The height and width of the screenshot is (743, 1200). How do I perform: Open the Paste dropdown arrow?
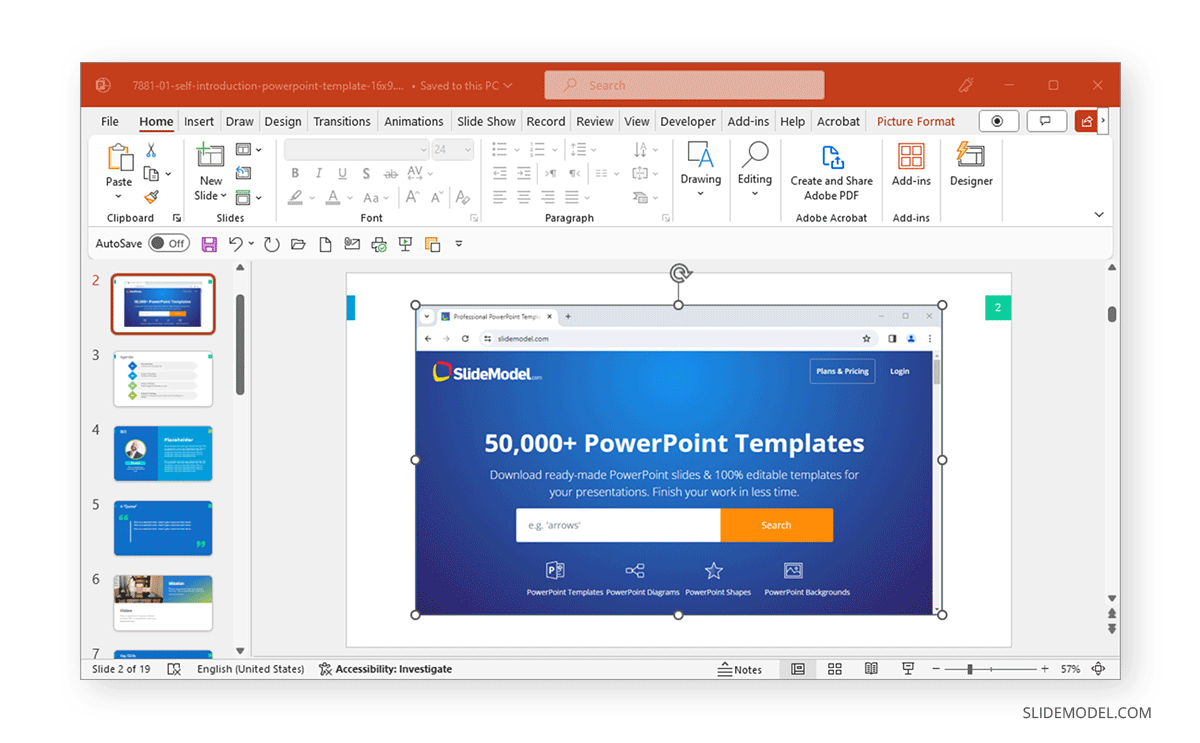(119, 197)
